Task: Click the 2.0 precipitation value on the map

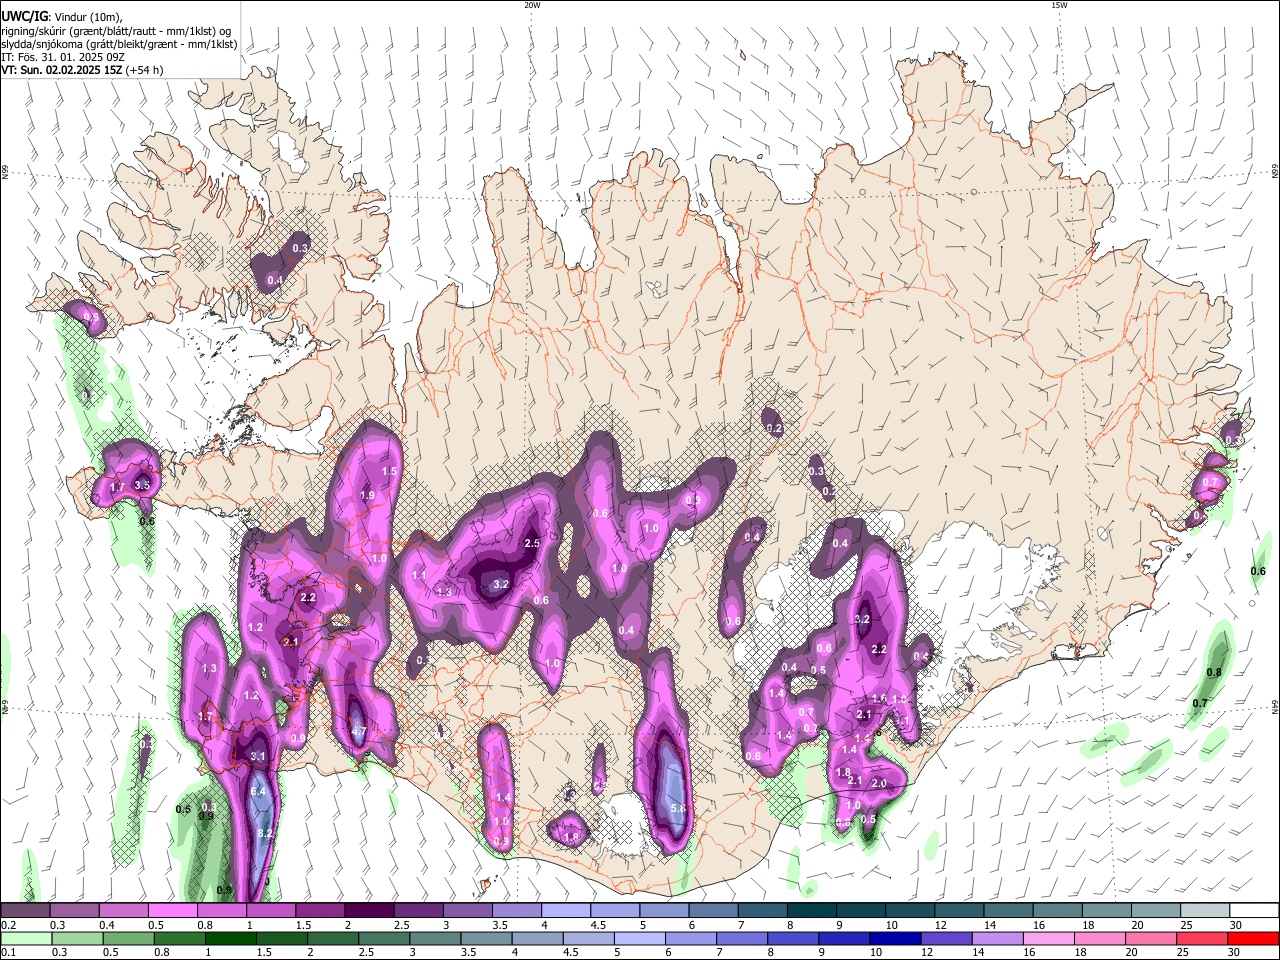Action: coord(880,783)
